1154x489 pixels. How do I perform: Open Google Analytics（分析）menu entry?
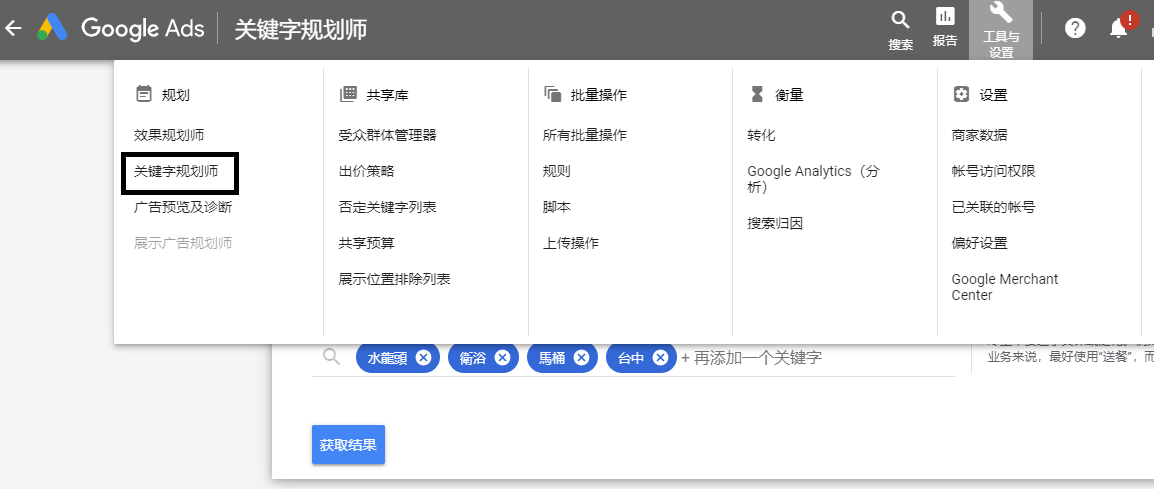click(813, 179)
